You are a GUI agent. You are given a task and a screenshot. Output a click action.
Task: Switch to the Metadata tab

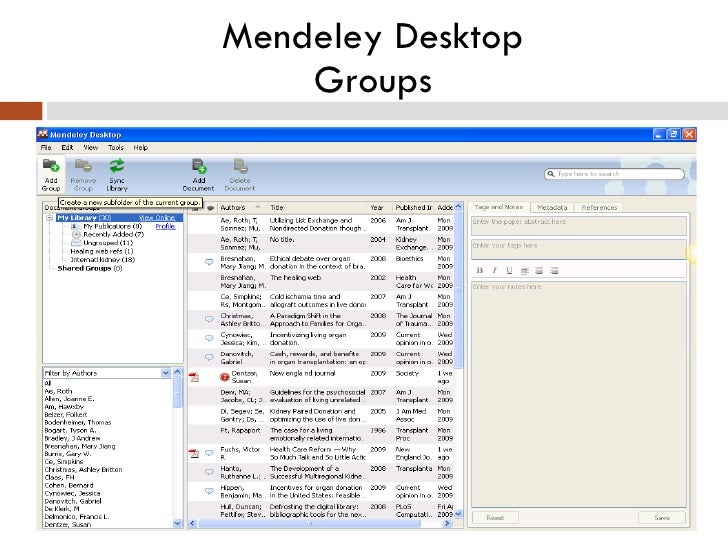pyautogui.click(x=552, y=208)
